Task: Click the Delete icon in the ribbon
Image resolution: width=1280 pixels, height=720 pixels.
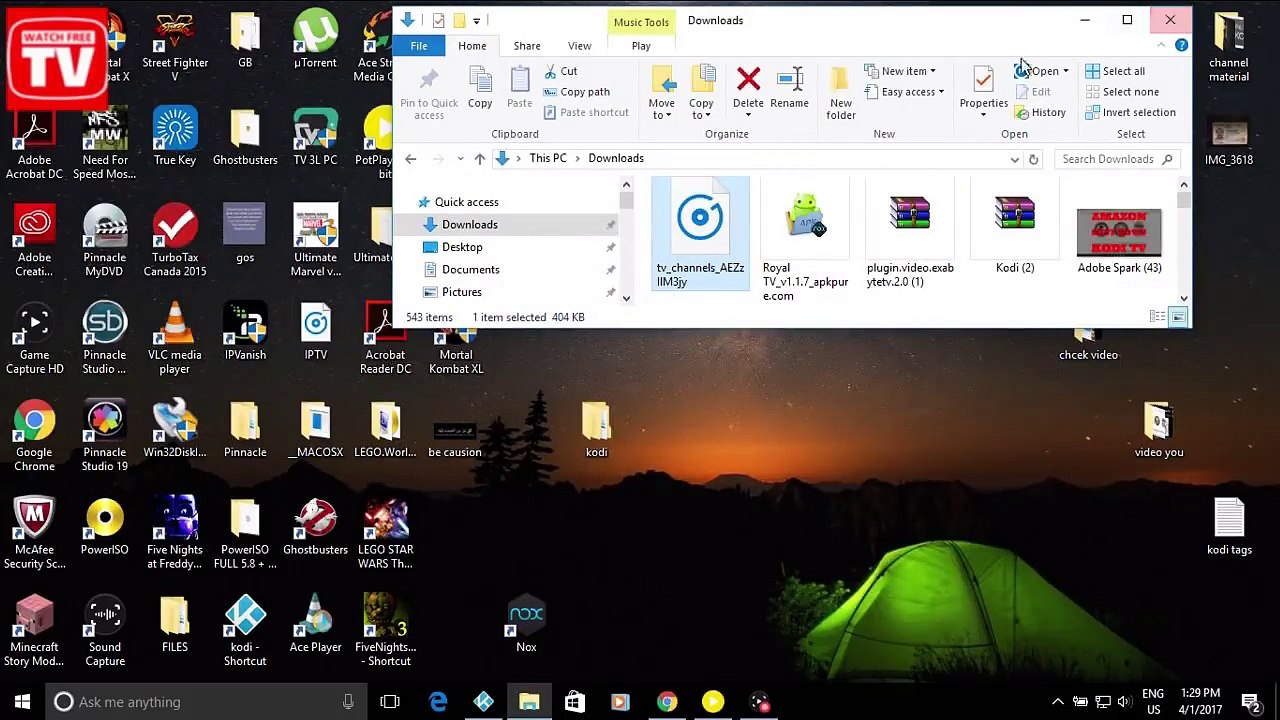Action: 748,80
